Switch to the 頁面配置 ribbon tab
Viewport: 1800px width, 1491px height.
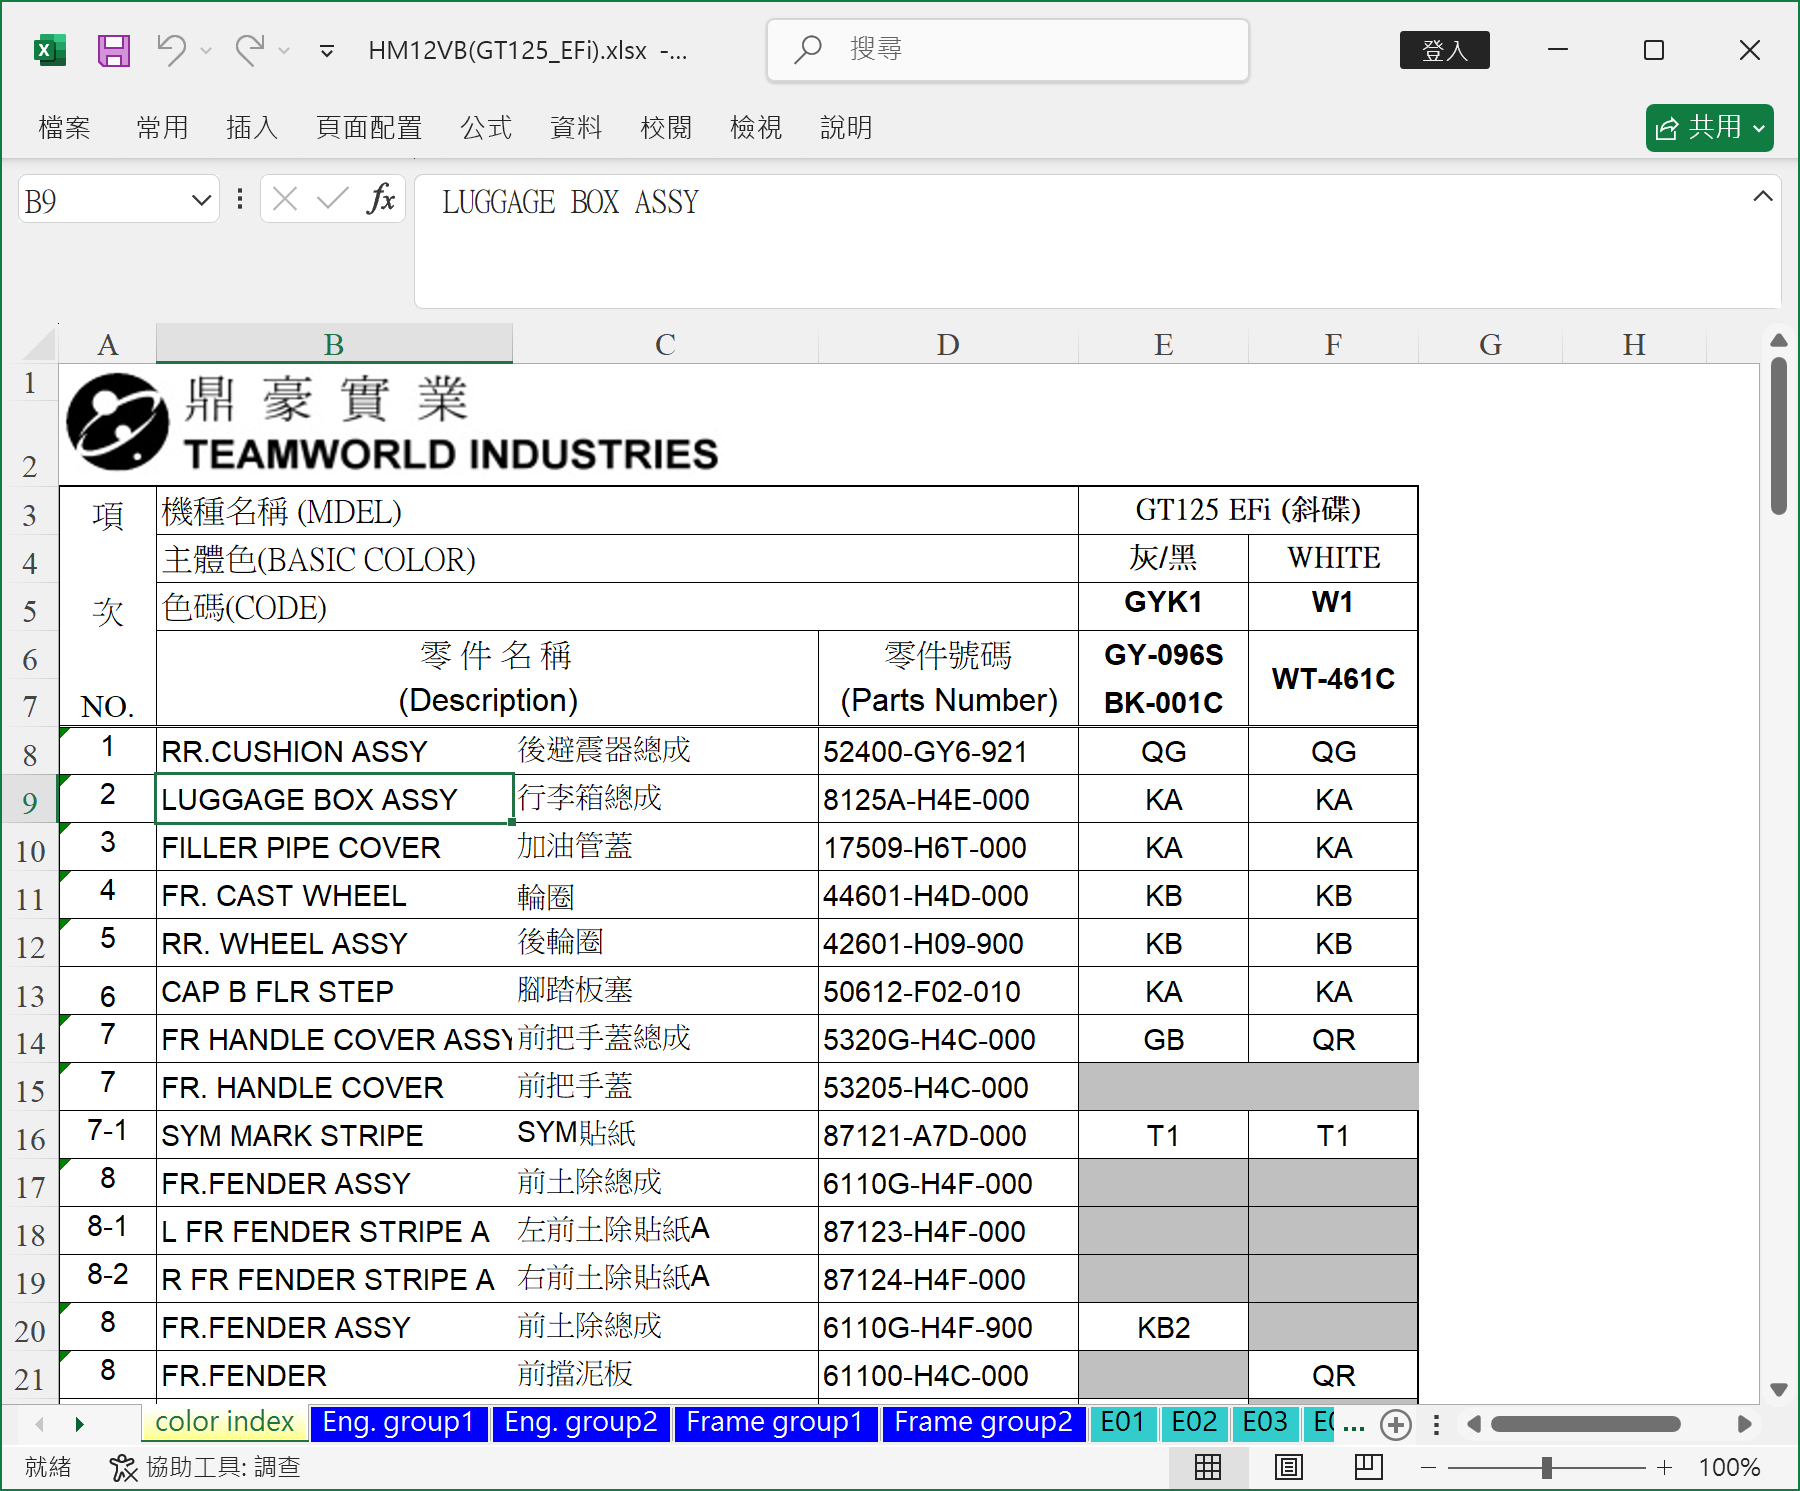point(369,128)
